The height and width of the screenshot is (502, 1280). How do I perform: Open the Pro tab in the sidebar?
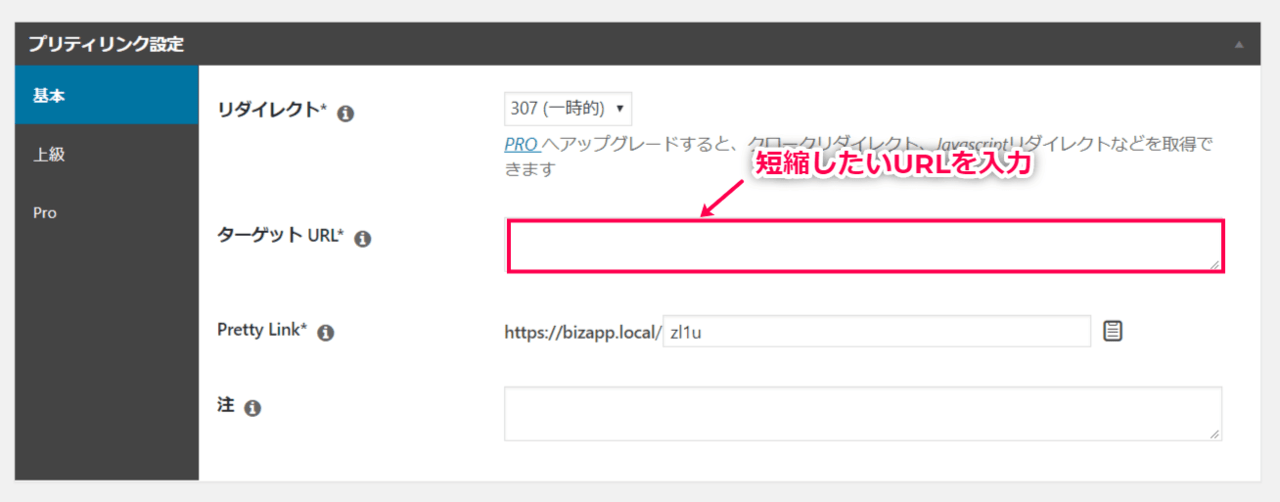107,213
